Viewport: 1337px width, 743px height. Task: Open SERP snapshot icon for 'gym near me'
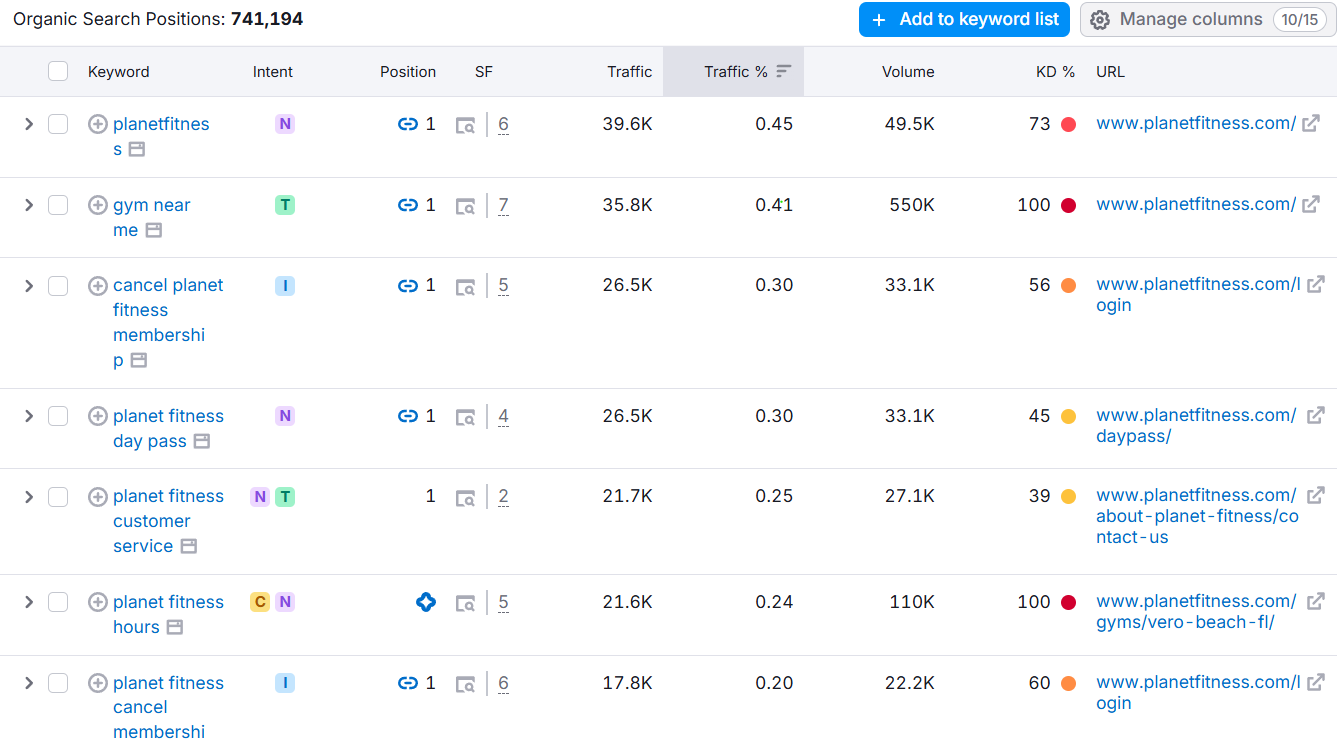[x=154, y=230]
